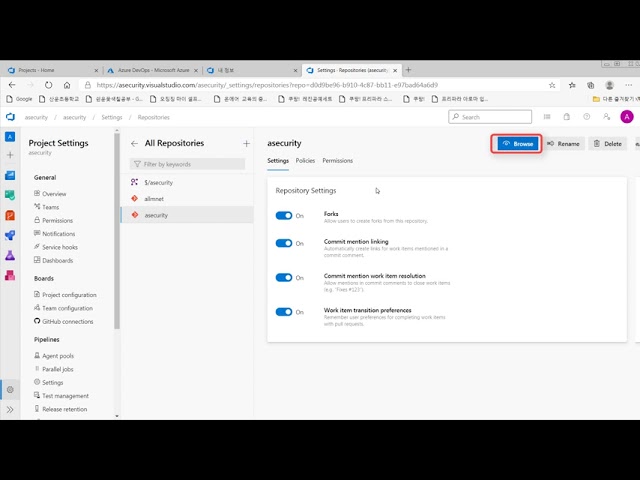Click the Delete button

tap(608, 144)
